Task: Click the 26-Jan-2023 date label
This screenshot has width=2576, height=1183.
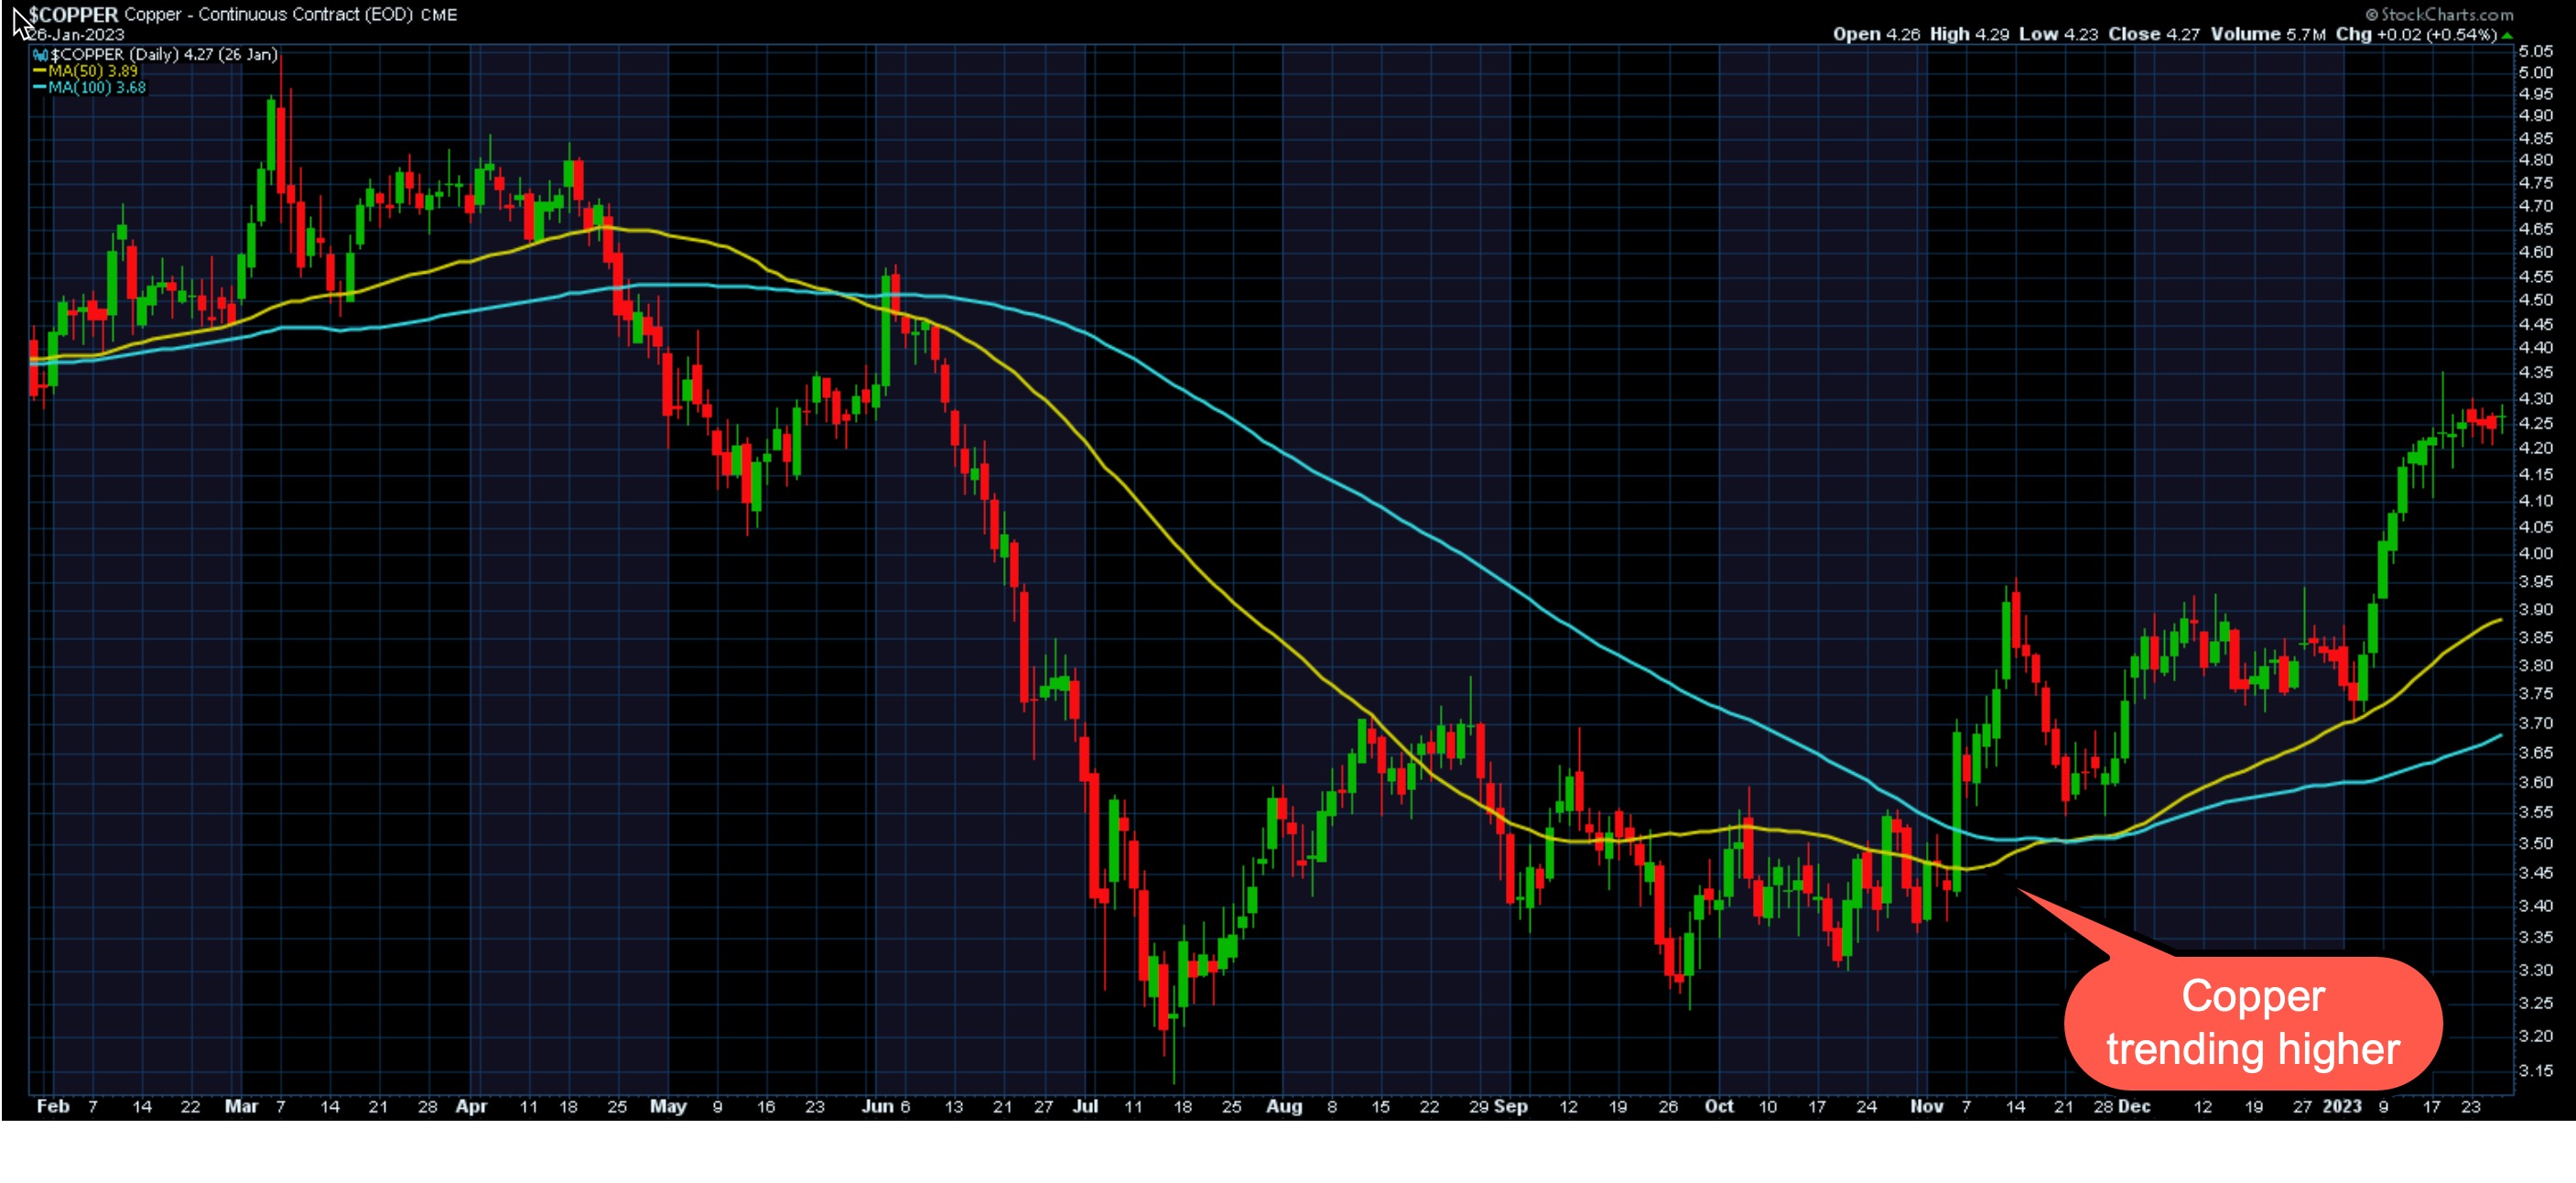Action: (75, 35)
